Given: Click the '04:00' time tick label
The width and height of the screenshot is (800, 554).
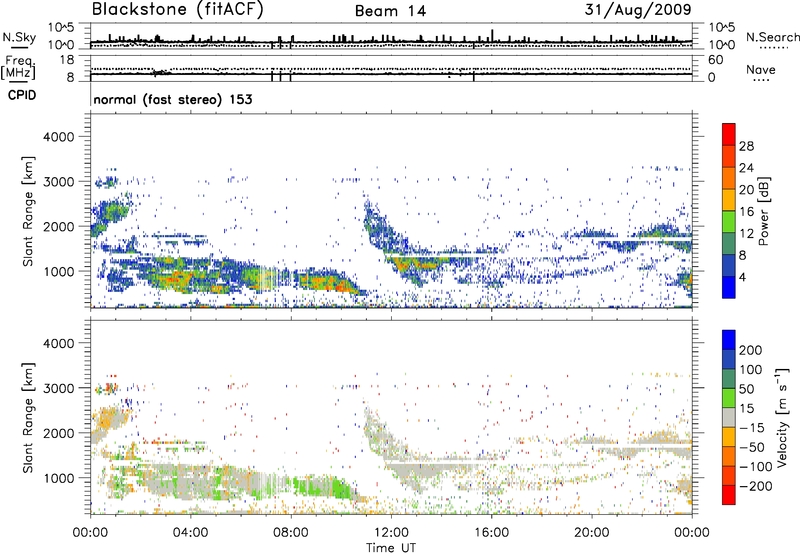Looking at the screenshot, I should [x=191, y=533].
